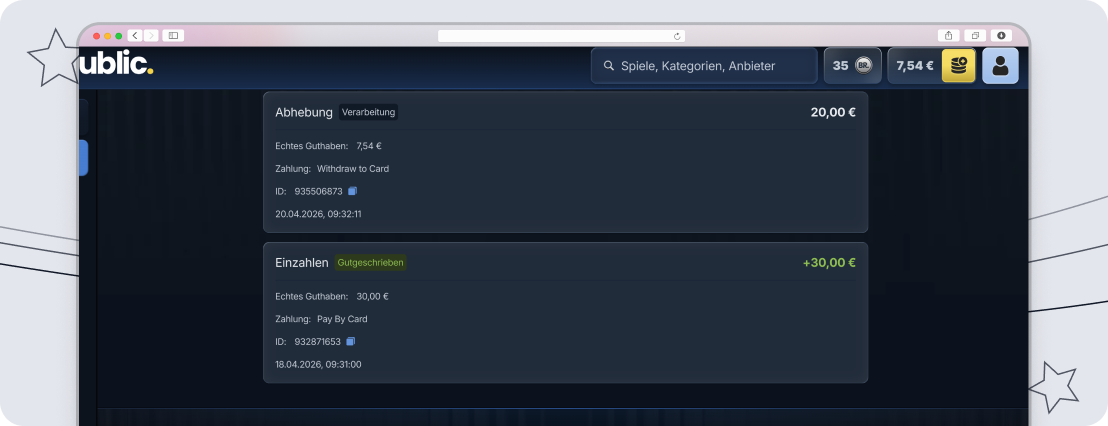Open the user profile avatar
Viewport: 1108px width, 426px height.
click(1000, 66)
